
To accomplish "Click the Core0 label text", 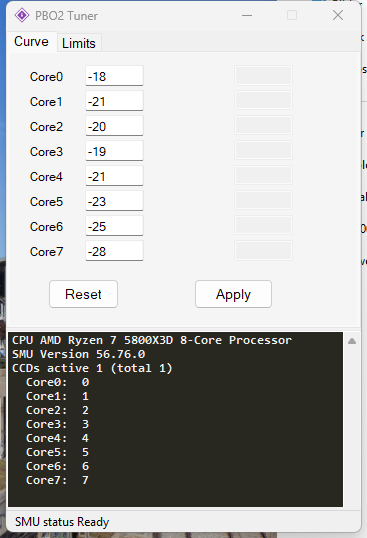I will pyautogui.click(x=46, y=77).
